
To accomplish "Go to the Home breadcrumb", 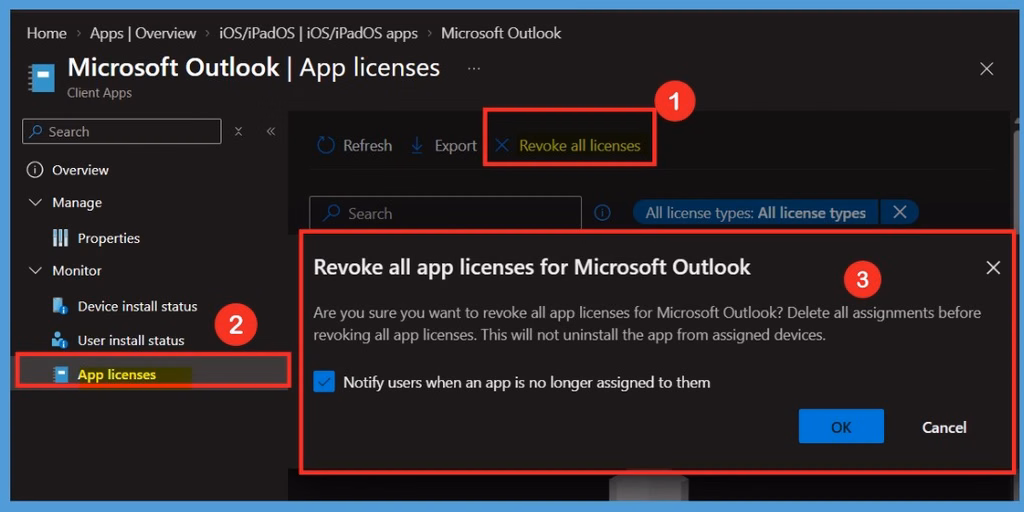I will coord(46,33).
